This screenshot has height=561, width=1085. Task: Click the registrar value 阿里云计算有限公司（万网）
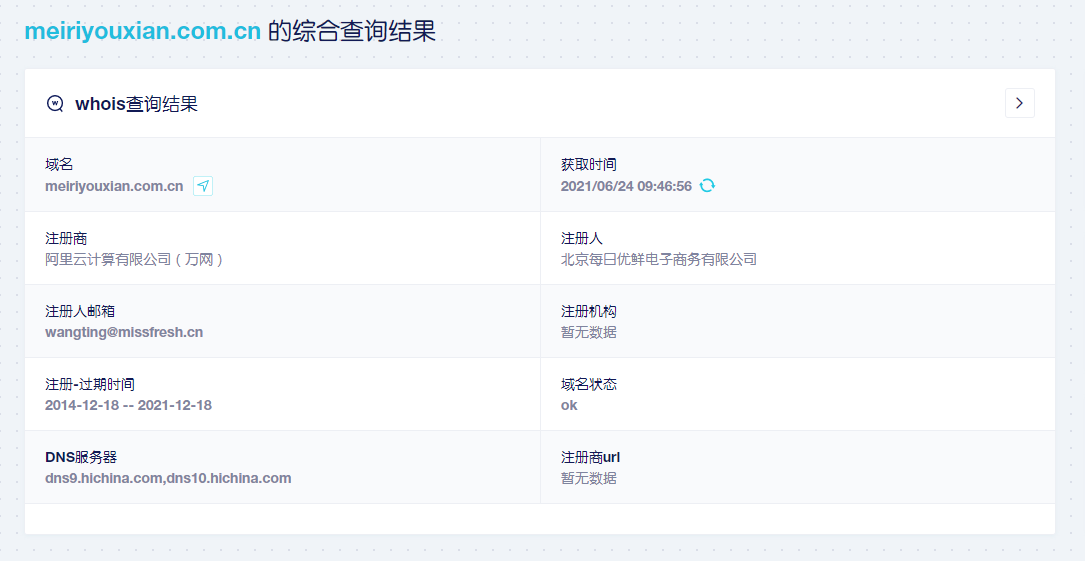[135, 259]
